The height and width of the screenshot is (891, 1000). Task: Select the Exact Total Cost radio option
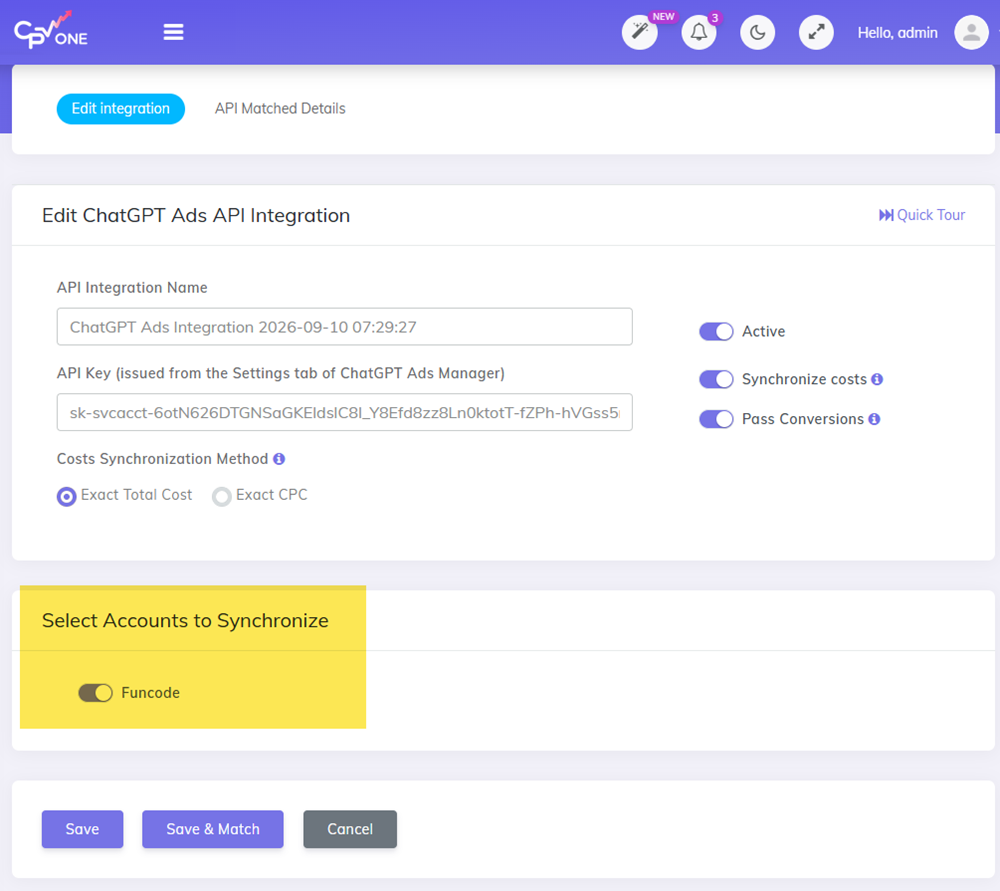coord(66,496)
